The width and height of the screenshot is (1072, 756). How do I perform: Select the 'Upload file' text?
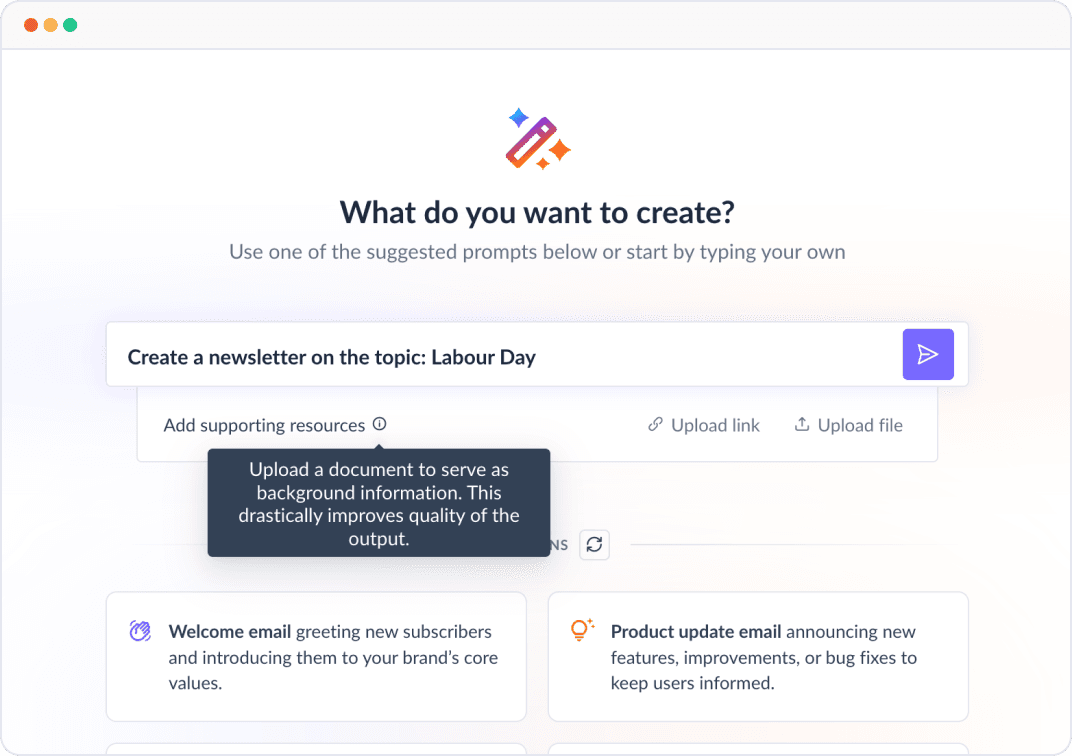pos(860,425)
